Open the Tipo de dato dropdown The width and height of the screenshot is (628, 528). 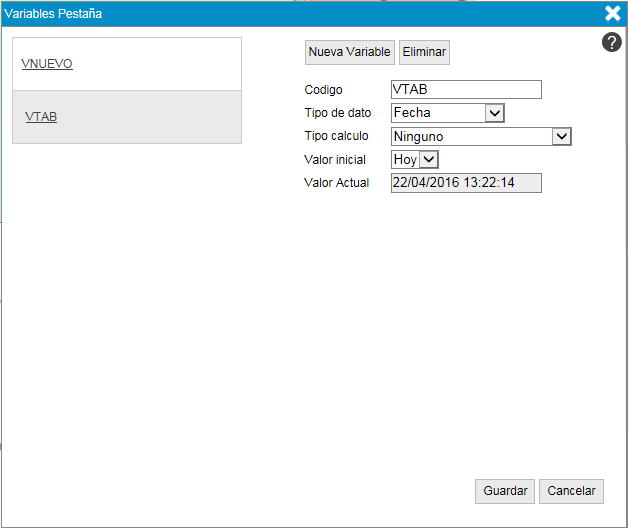[448, 113]
